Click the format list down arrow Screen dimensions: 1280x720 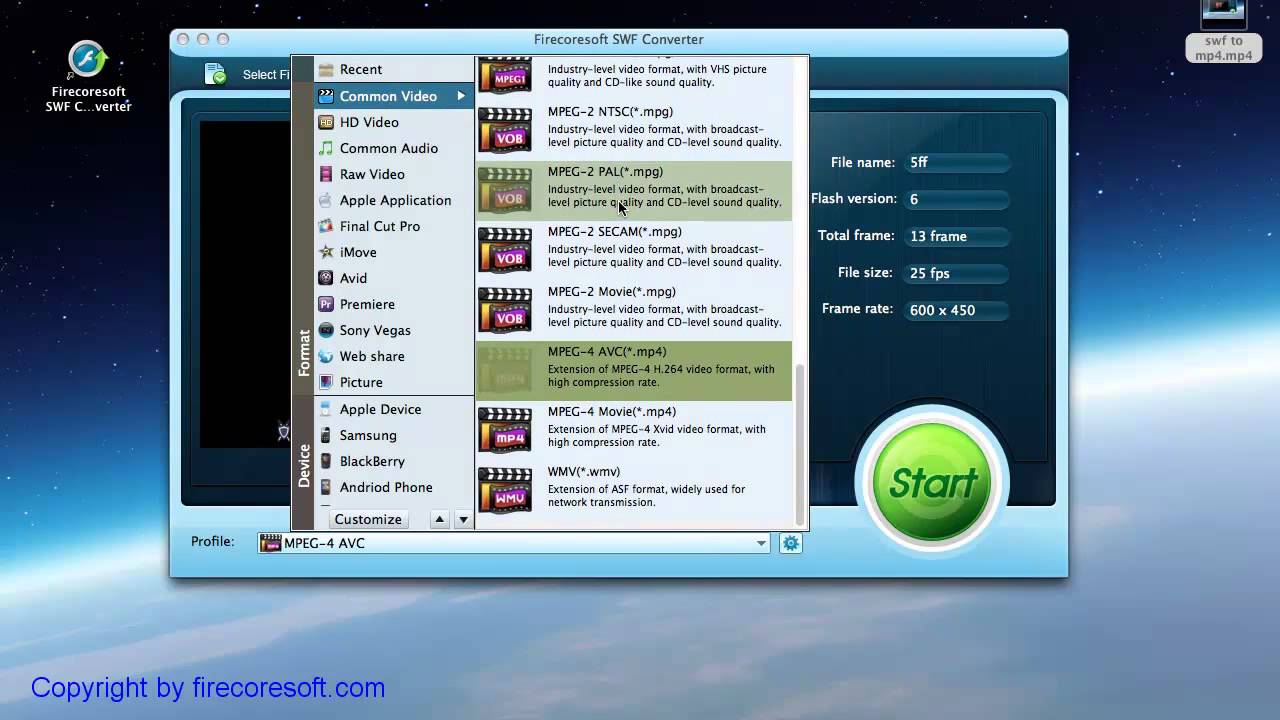(x=463, y=519)
